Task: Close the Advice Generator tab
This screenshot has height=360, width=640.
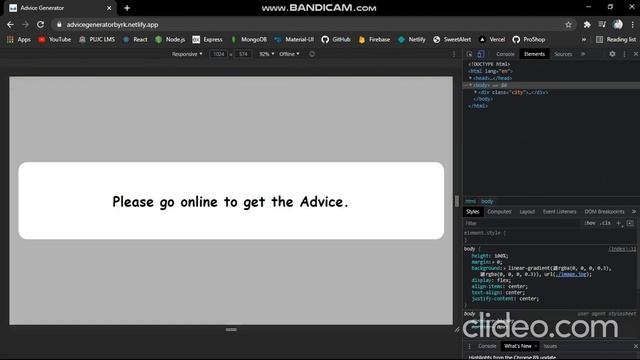Action: 109,8
